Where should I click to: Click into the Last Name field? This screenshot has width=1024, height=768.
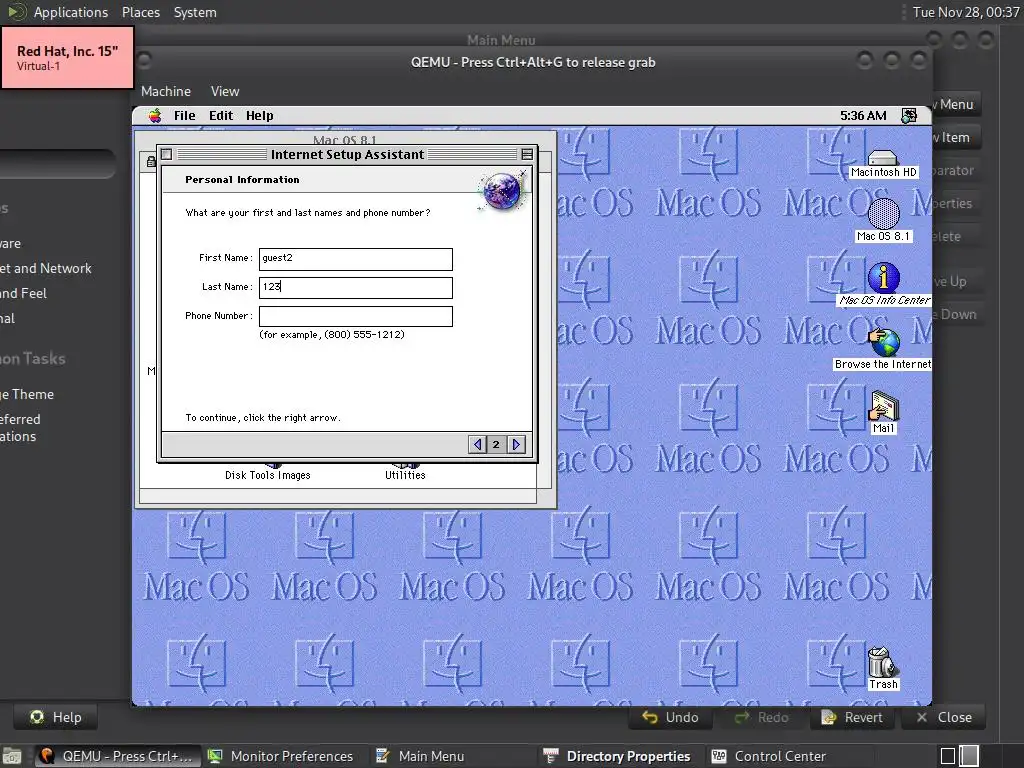pyautogui.click(x=355, y=287)
